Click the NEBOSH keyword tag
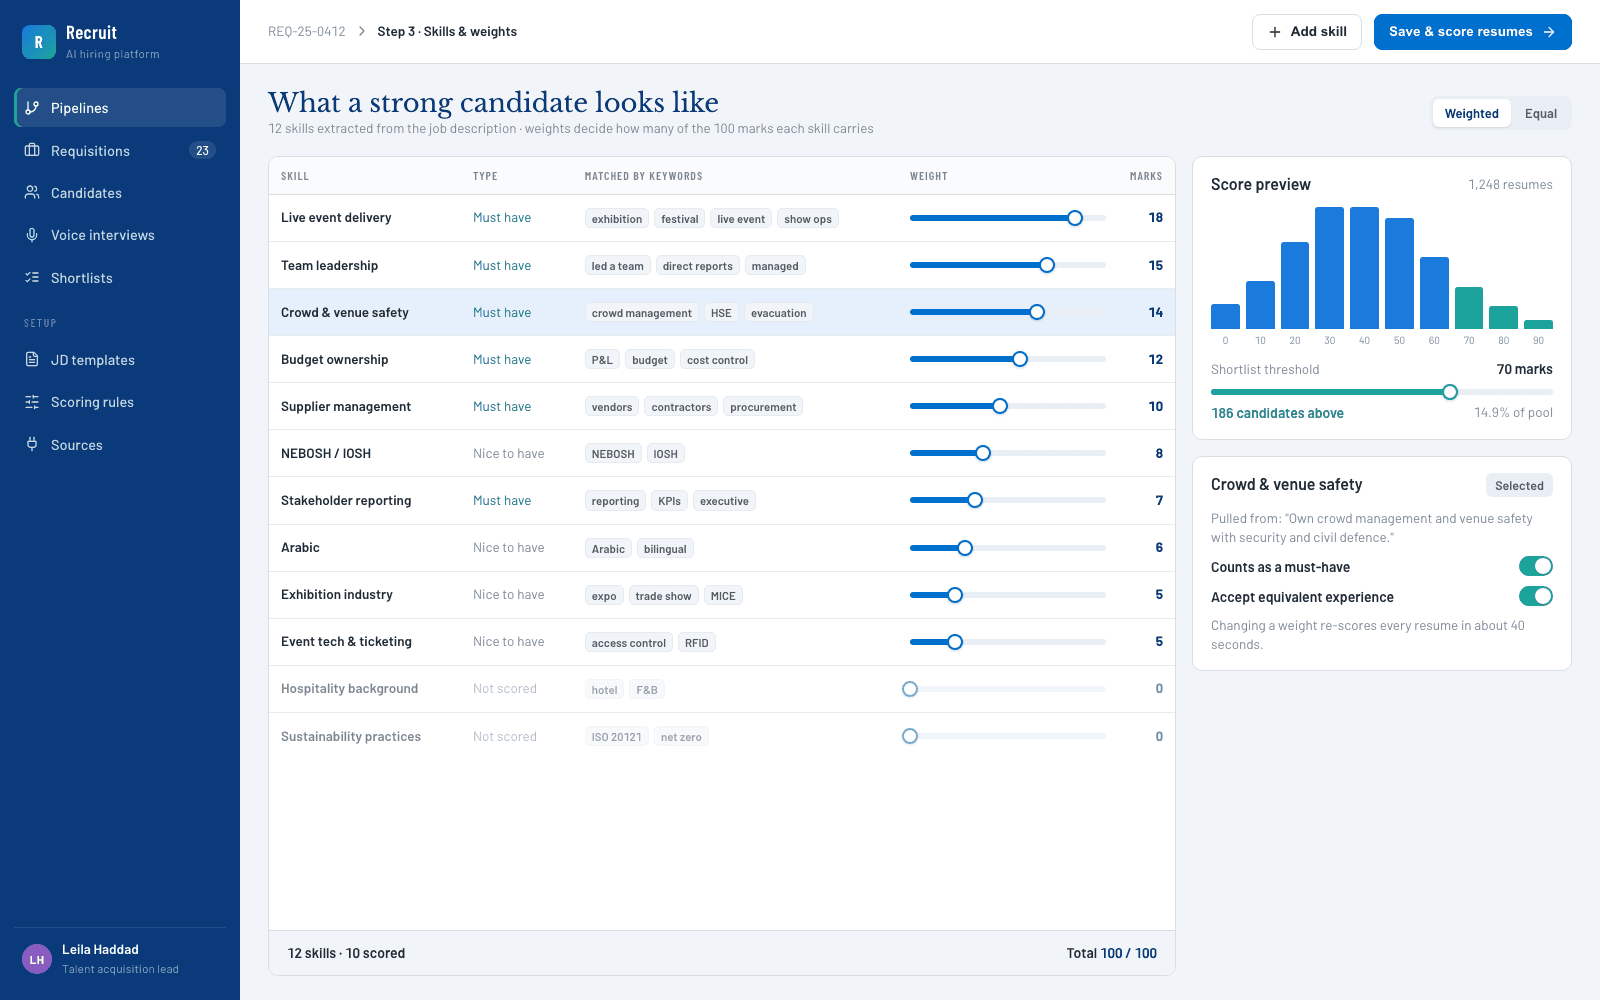1600x1000 pixels. pos(613,454)
